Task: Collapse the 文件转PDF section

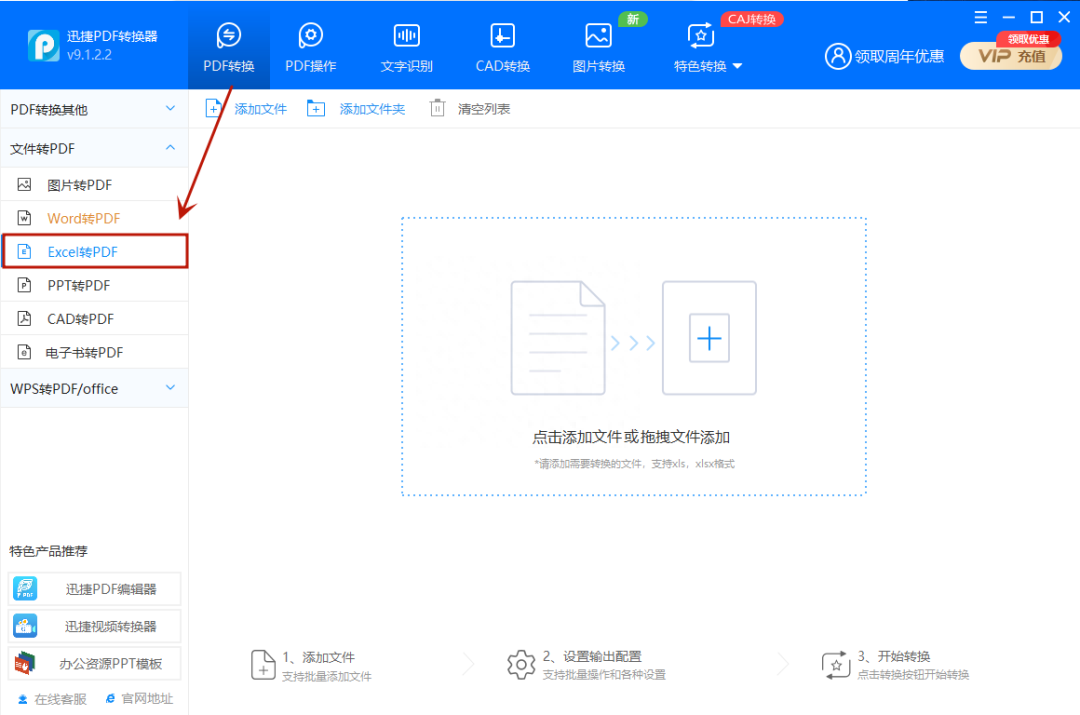Action: tap(94, 149)
